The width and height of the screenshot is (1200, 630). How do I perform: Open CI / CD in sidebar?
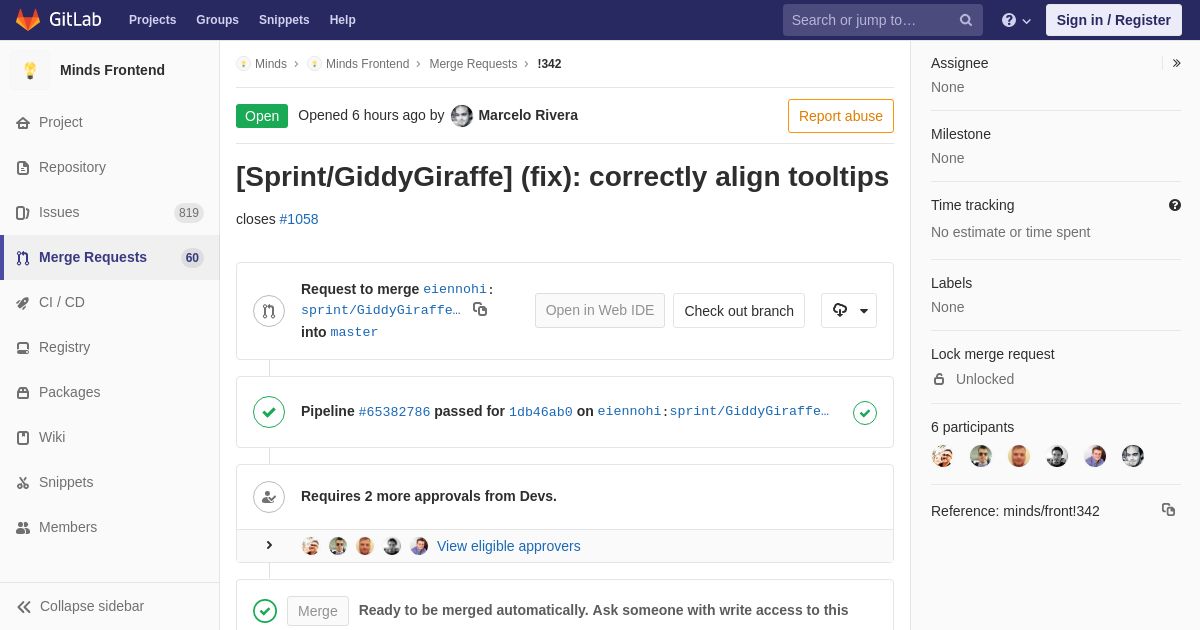61,302
